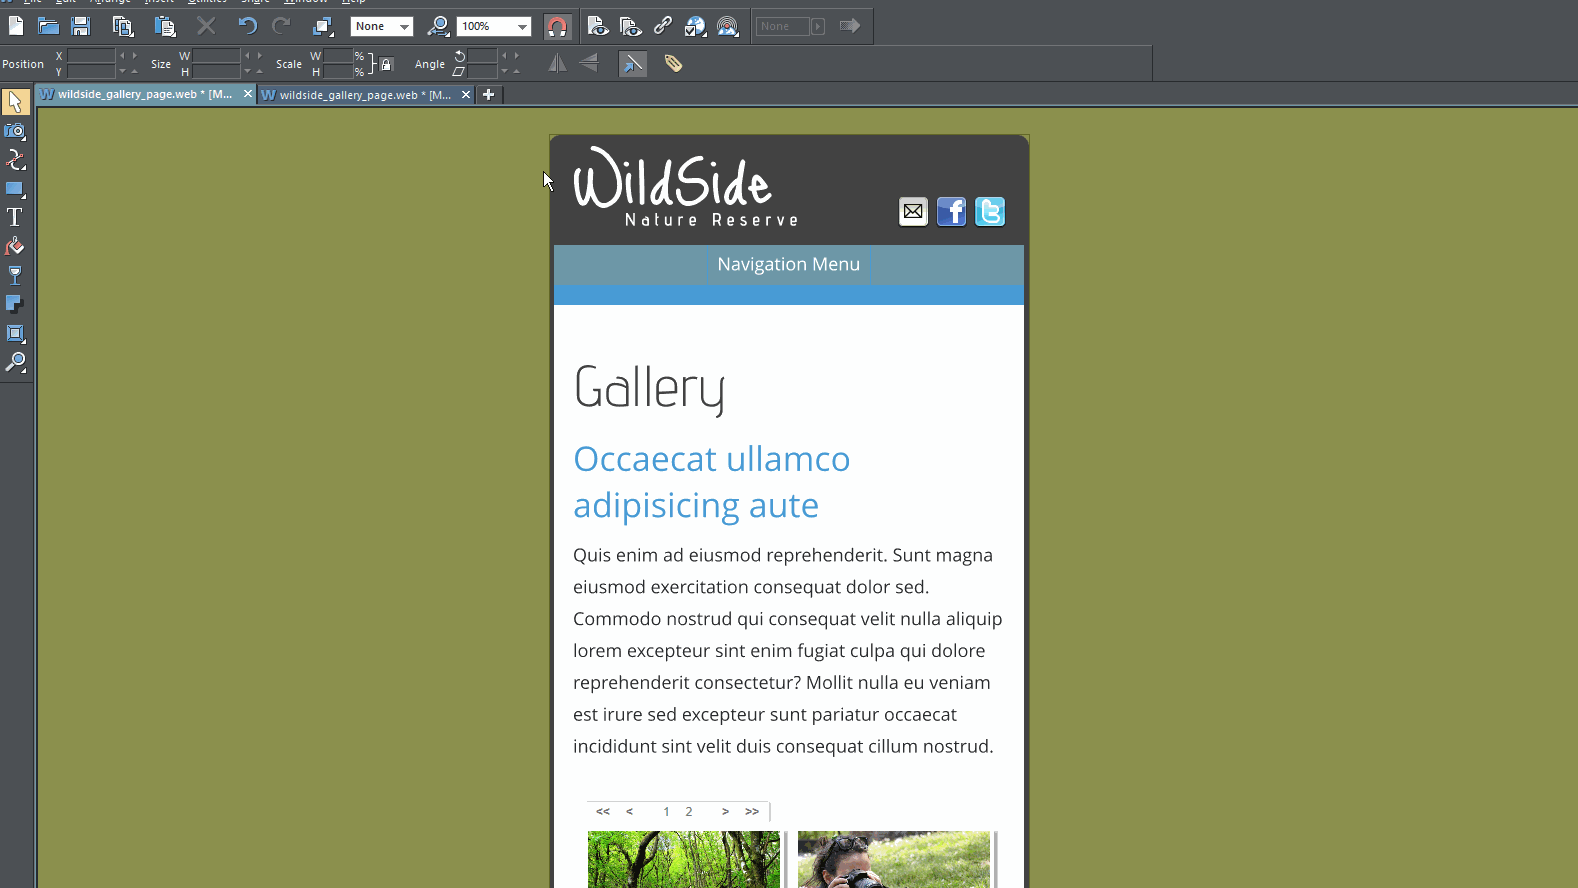
Task: Click the yellow tag Names icon
Action: (673, 63)
